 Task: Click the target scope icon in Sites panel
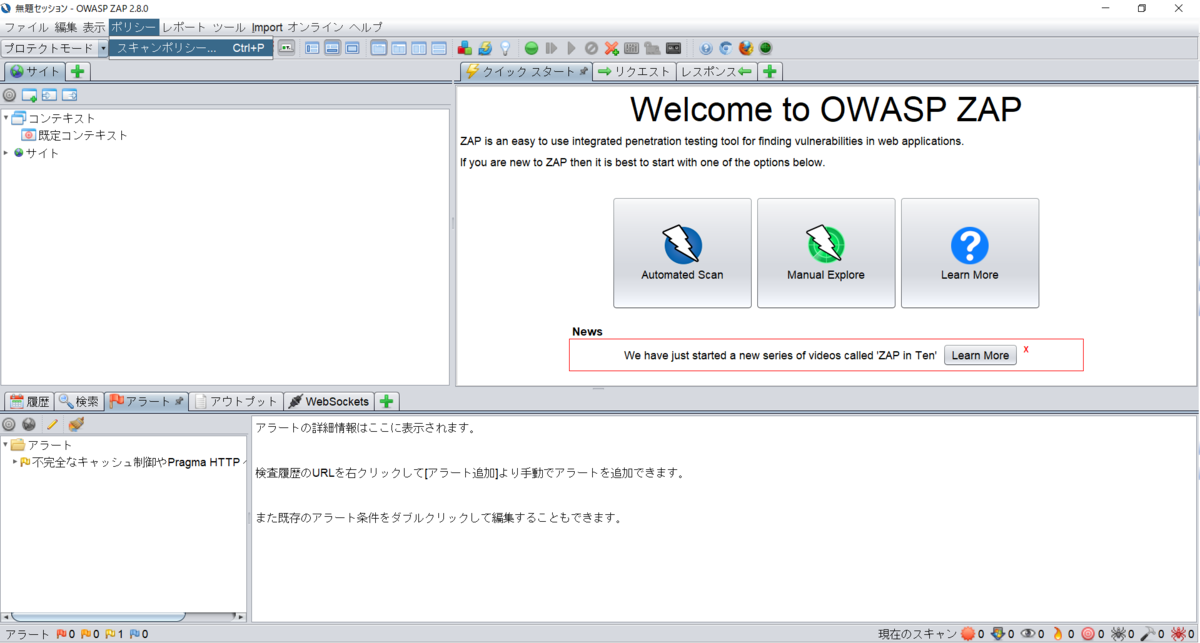point(9,95)
